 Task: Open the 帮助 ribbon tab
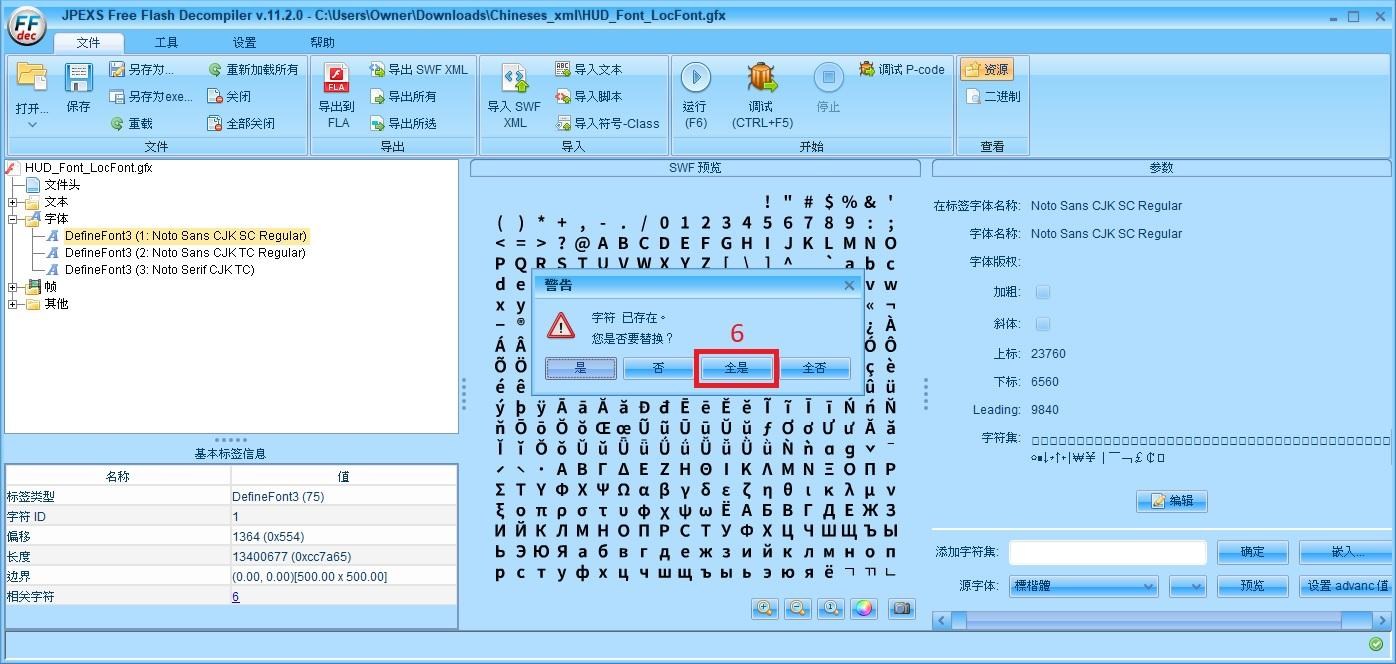[322, 43]
